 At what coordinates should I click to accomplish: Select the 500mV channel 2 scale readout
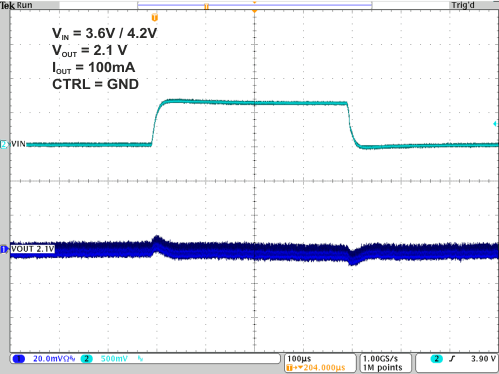[114, 359]
